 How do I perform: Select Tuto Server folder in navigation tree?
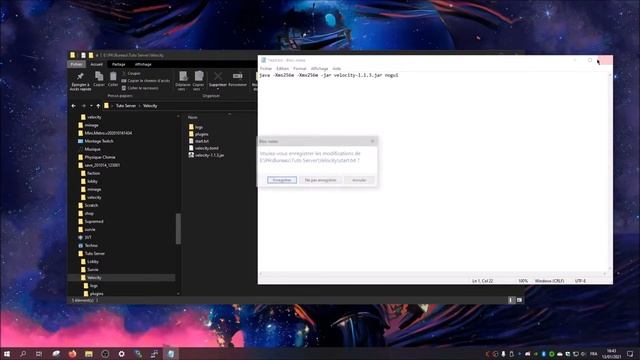tap(91, 253)
